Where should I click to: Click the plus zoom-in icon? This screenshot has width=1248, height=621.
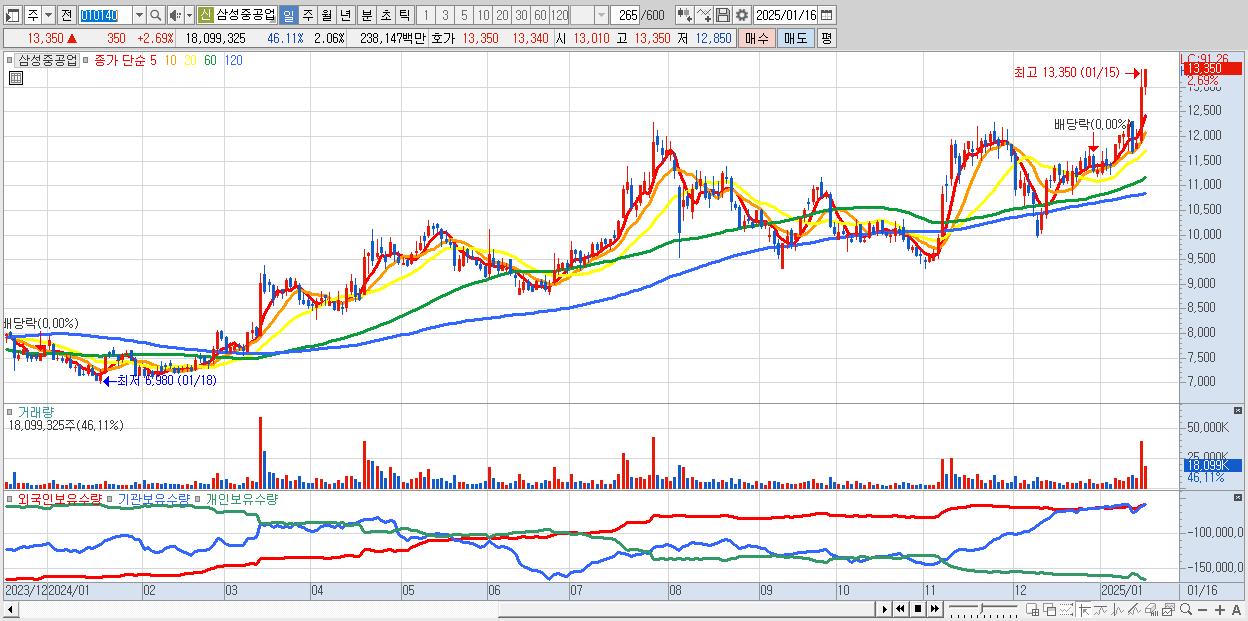click(x=1219, y=610)
